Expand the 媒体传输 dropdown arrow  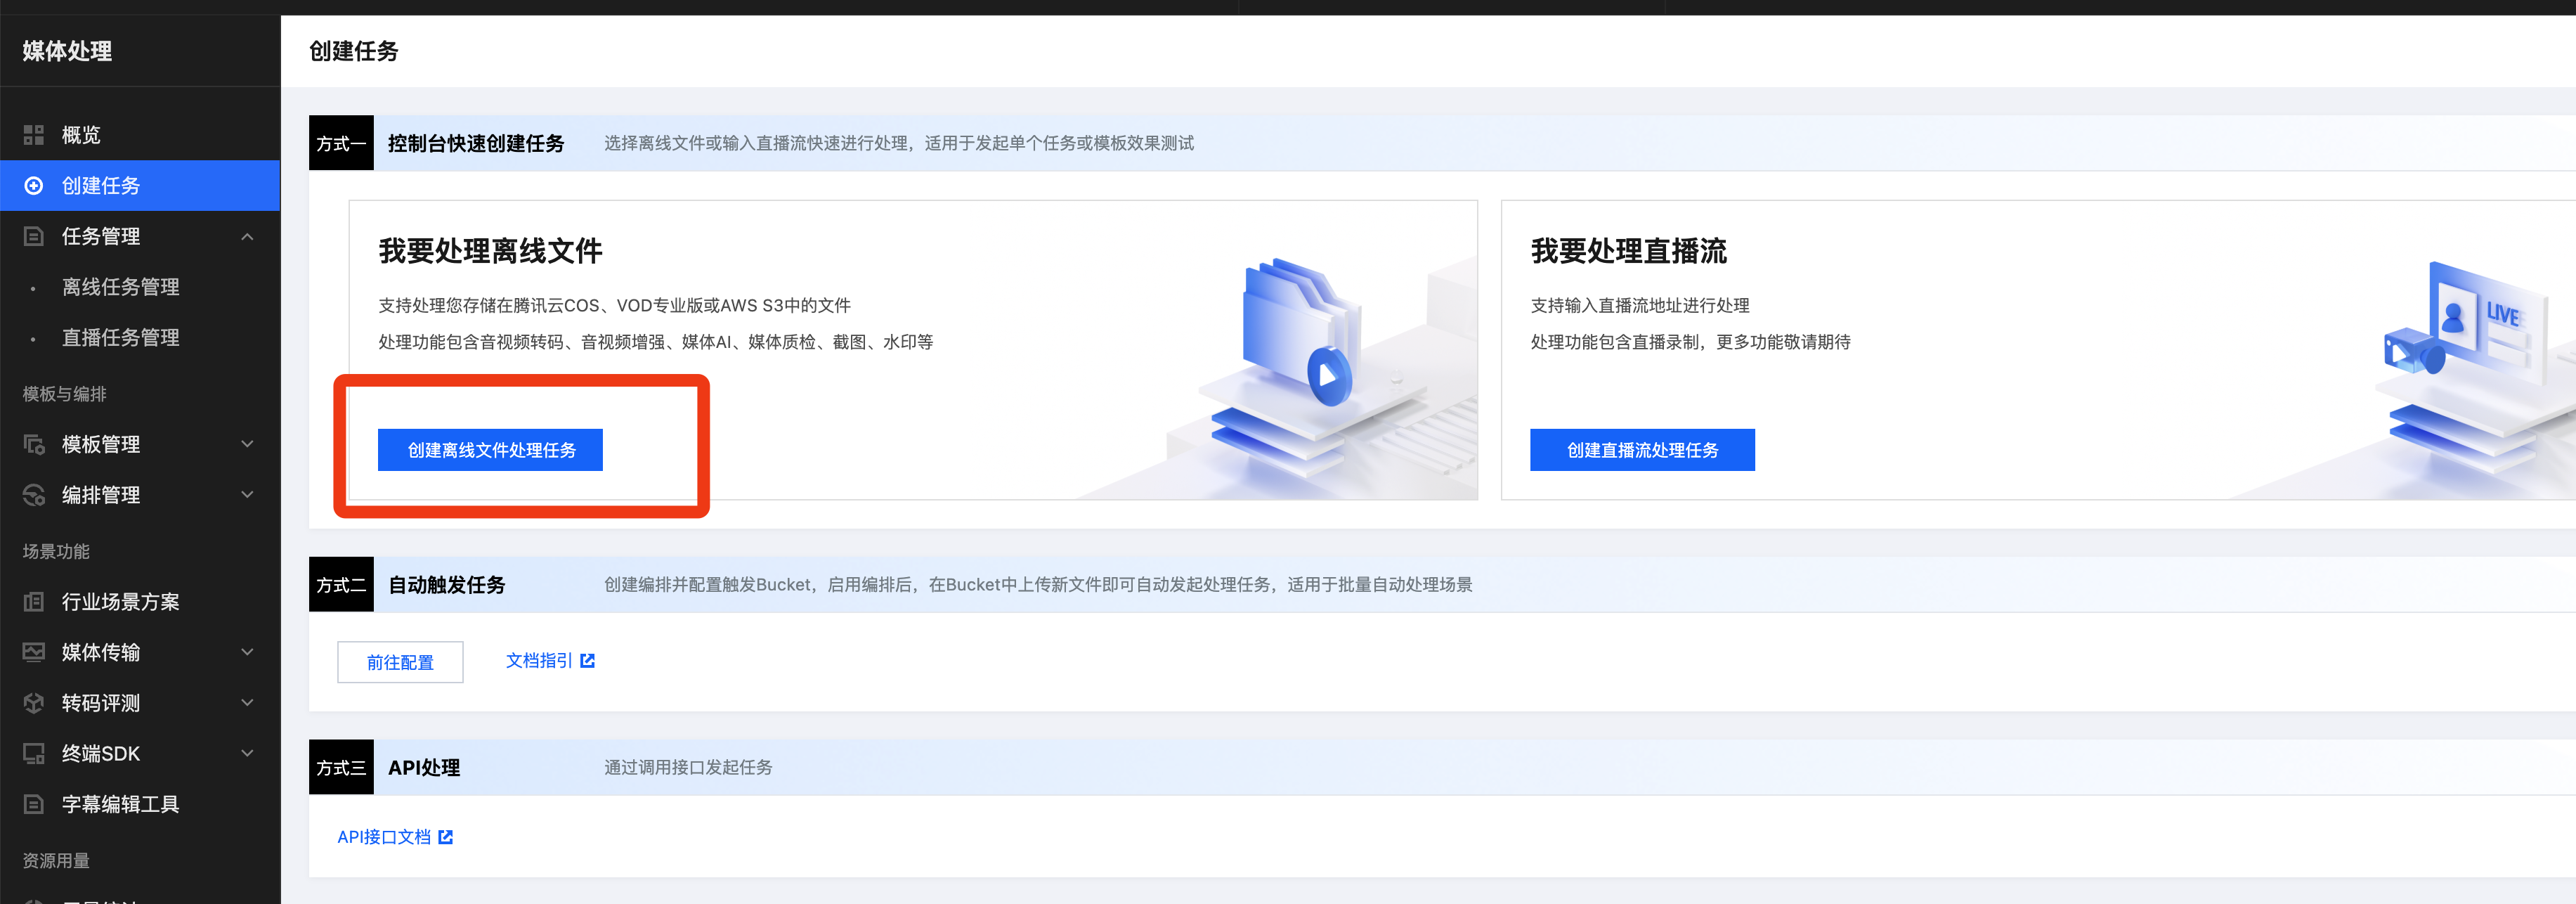(247, 653)
